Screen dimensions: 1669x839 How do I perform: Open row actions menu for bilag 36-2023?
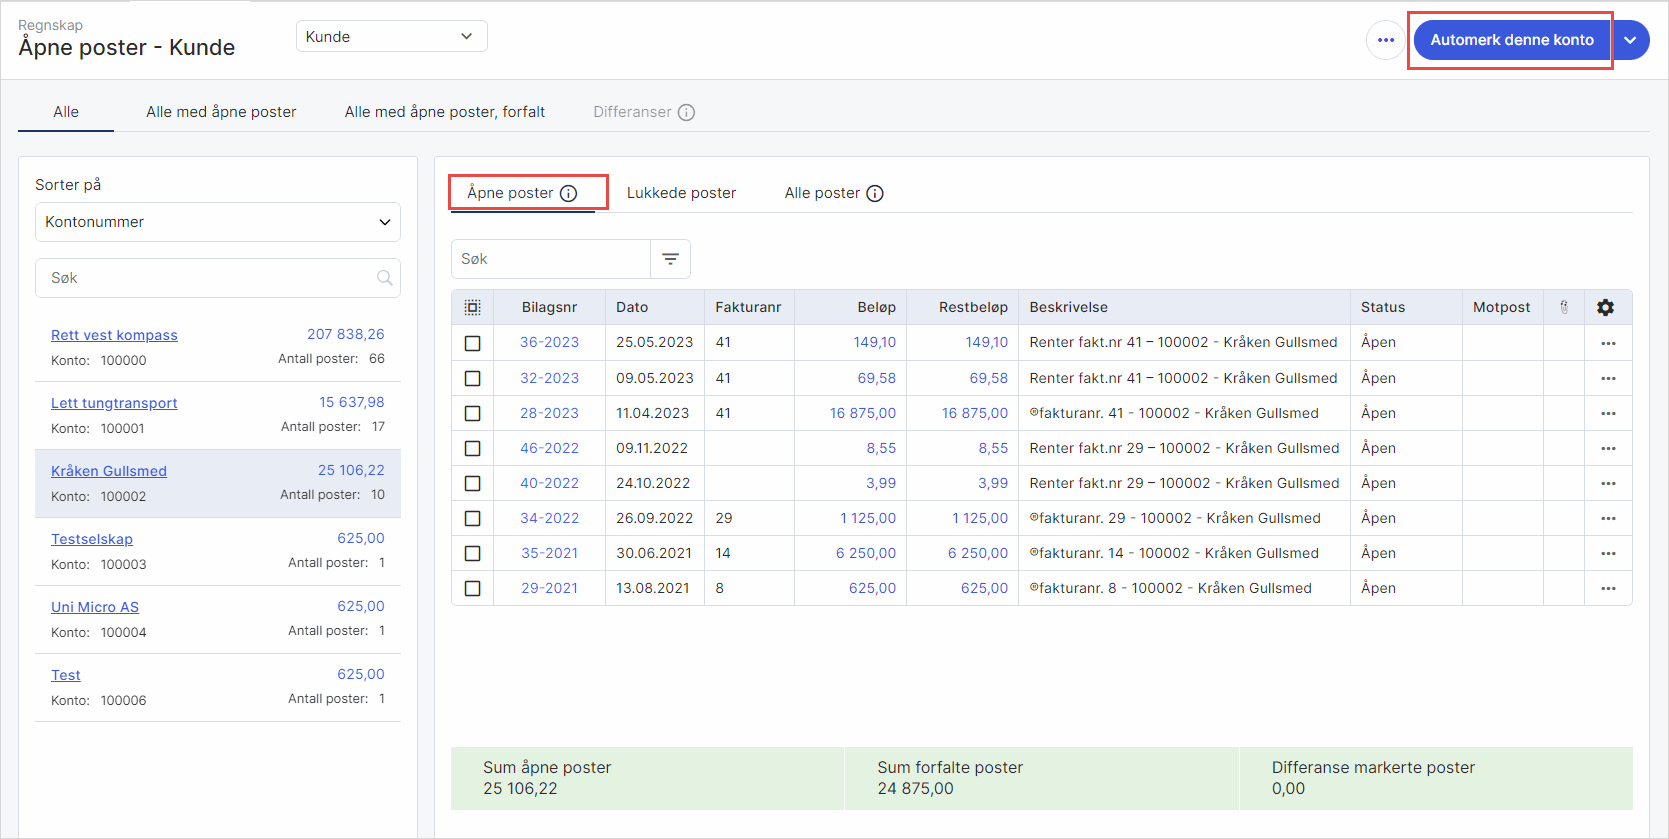tap(1607, 343)
